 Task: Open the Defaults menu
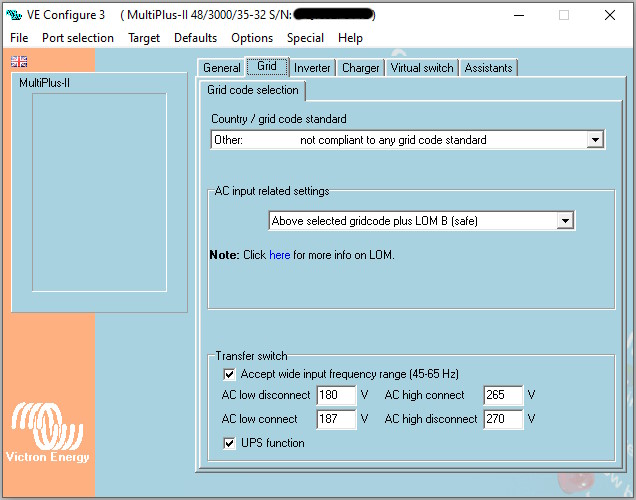195,38
